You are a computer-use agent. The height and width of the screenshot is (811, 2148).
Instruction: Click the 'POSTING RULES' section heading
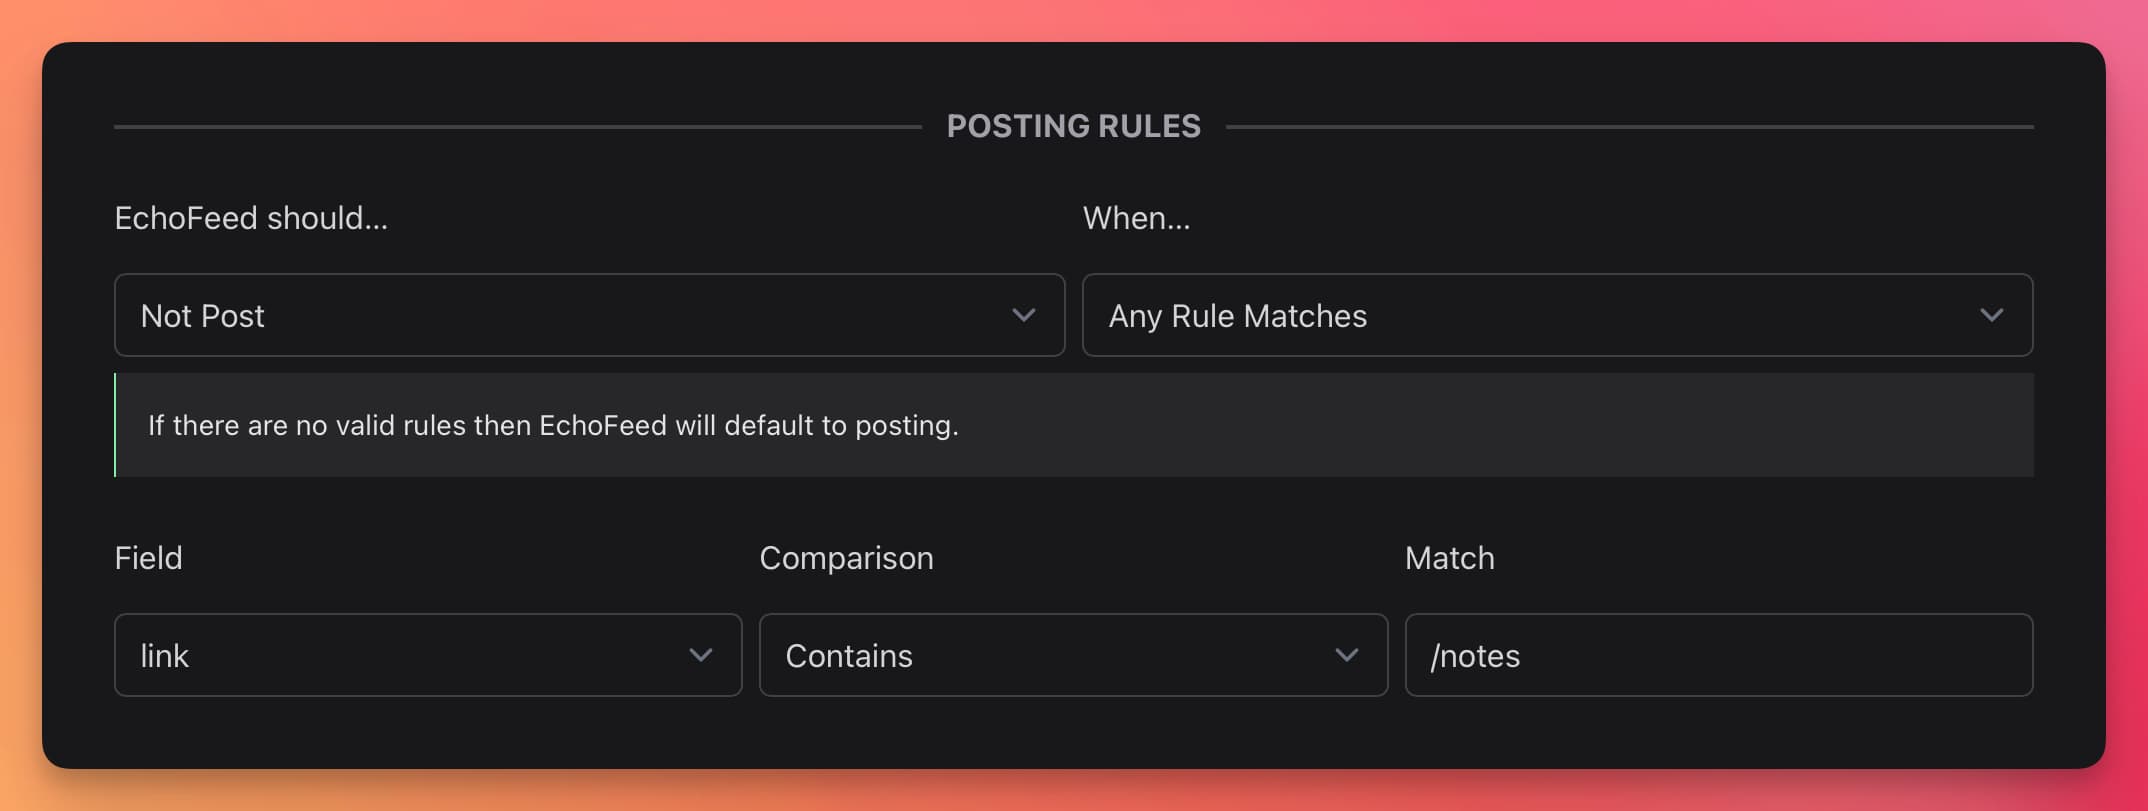click(x=1073, y=126)
